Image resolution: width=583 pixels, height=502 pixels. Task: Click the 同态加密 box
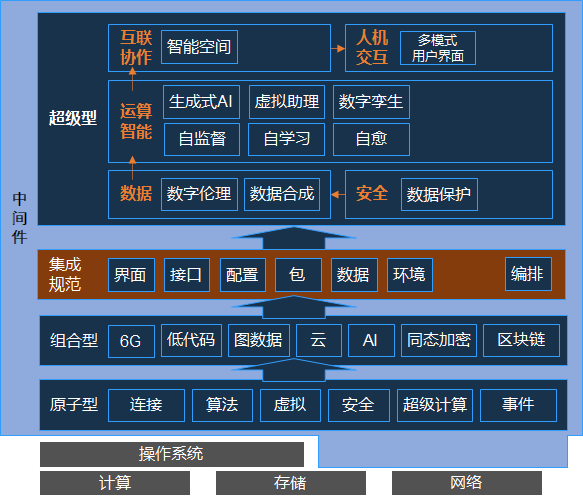pyautogui.click(x=439, y=340)
